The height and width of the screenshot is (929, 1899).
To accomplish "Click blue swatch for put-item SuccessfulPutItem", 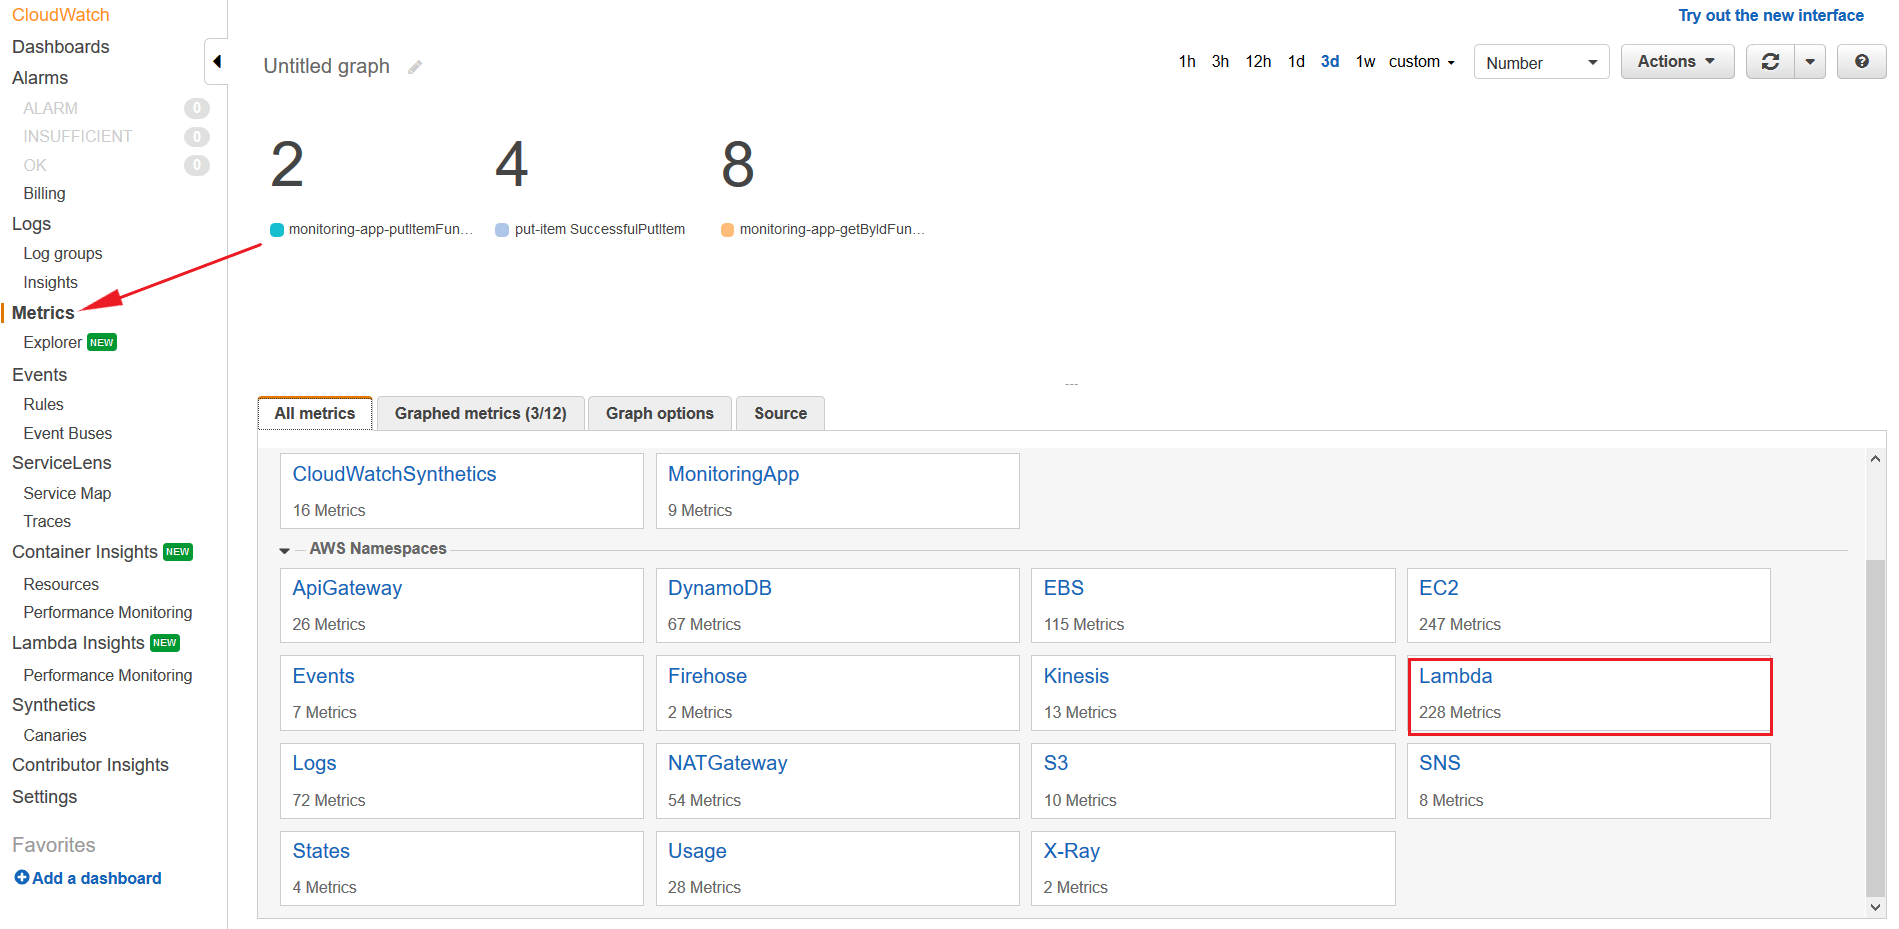I will [x=502, y=230].
